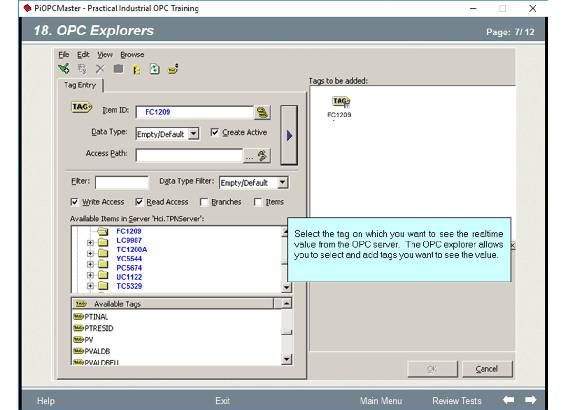The image size is (580, 410).
Task: Click the grey X delete toolbar icon
Action: pyautogui.click(x=100, y=69)
